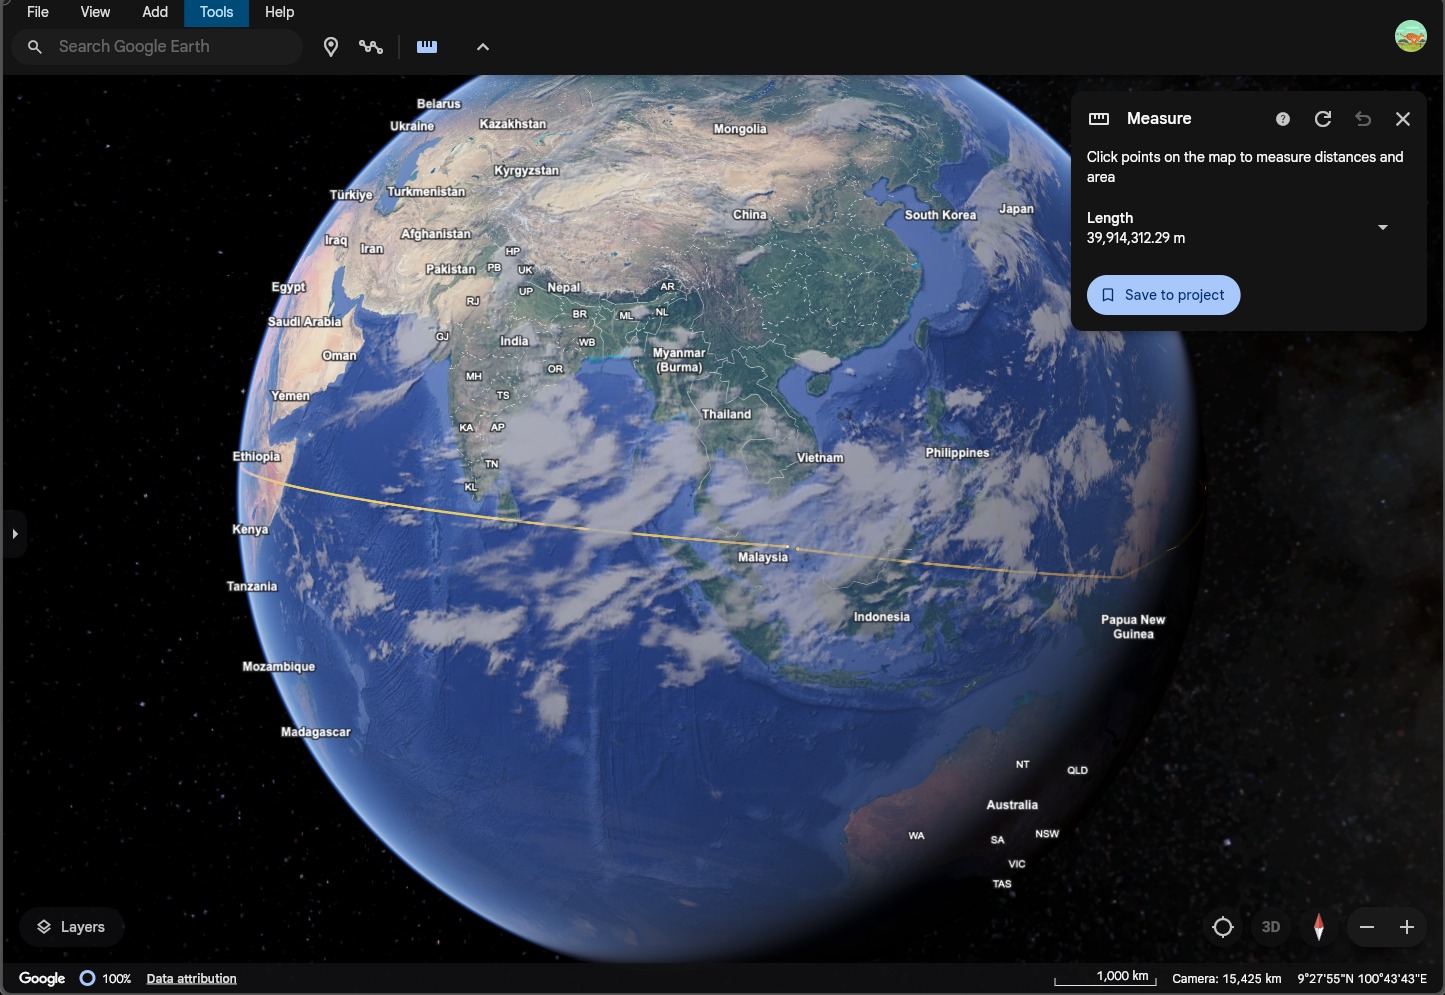This screenshot has height=995, width=1445.
Task: Open the File menu
Action: click(38, 12)
